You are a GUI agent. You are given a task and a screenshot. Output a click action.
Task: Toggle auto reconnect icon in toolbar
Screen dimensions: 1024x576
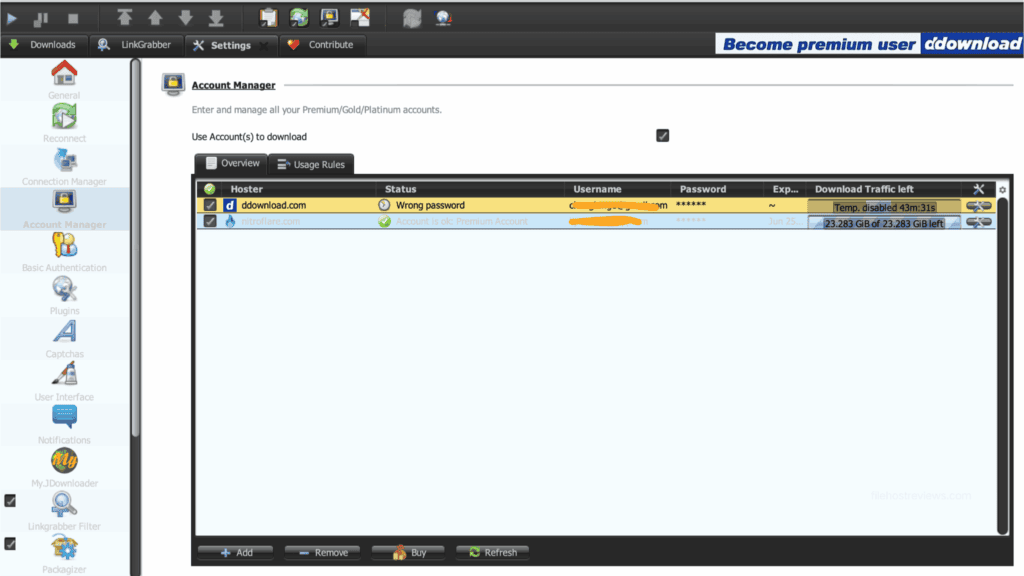[299, 18]
